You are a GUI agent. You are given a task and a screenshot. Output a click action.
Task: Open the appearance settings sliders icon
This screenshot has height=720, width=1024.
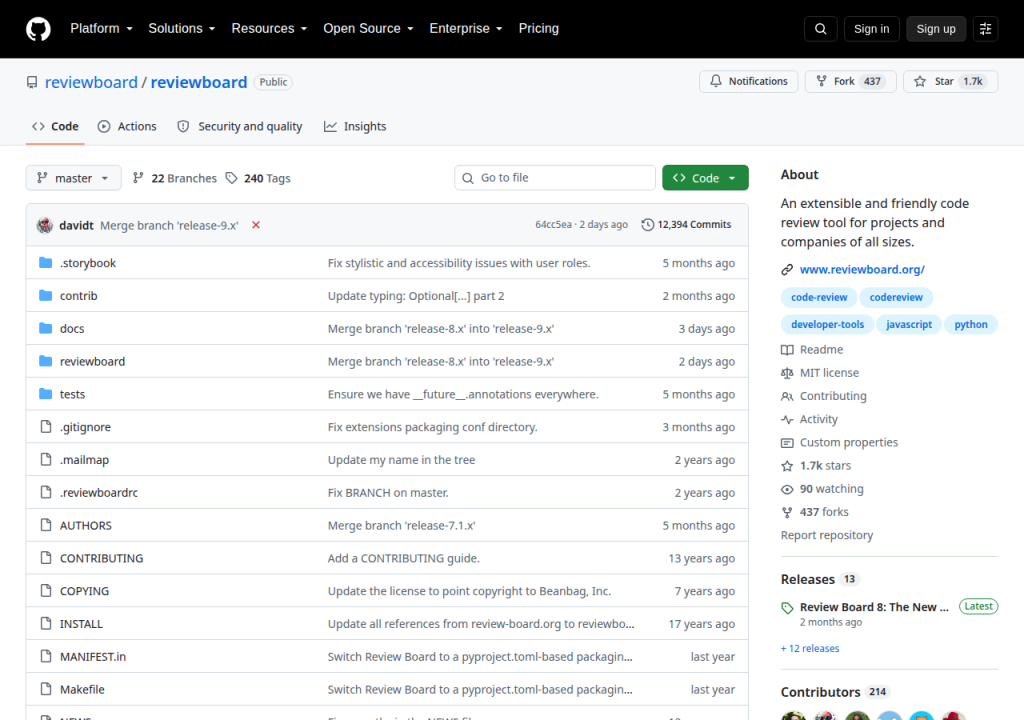[985, 29]
